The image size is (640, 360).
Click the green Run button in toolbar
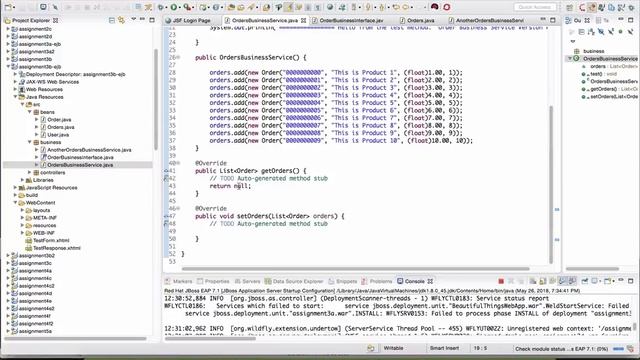click(174, 7)
